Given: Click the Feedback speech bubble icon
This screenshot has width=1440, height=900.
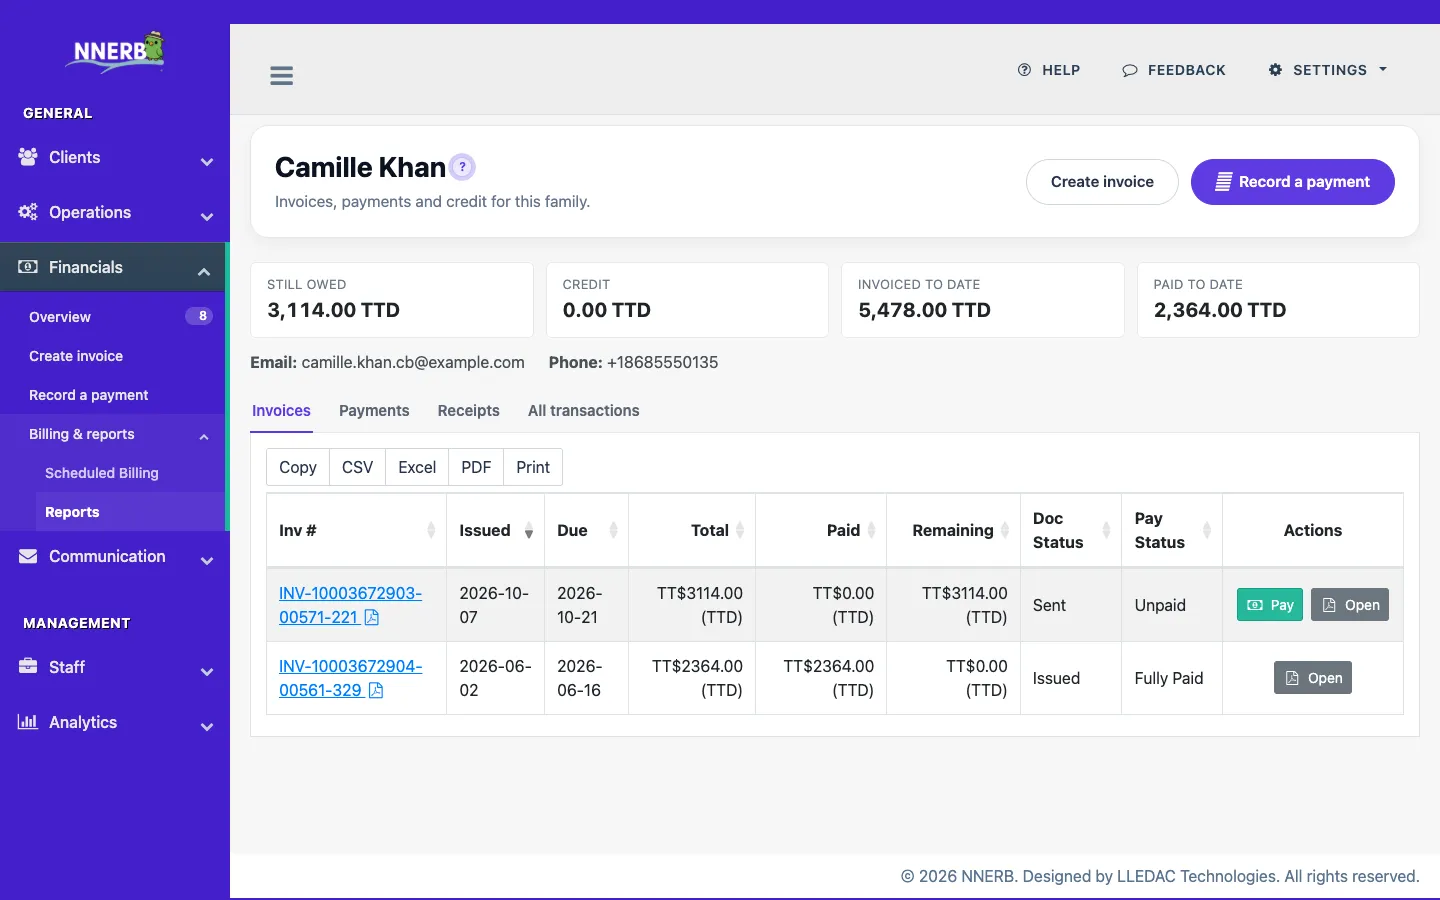Looking at the screenshot, I should point(1130,70).
